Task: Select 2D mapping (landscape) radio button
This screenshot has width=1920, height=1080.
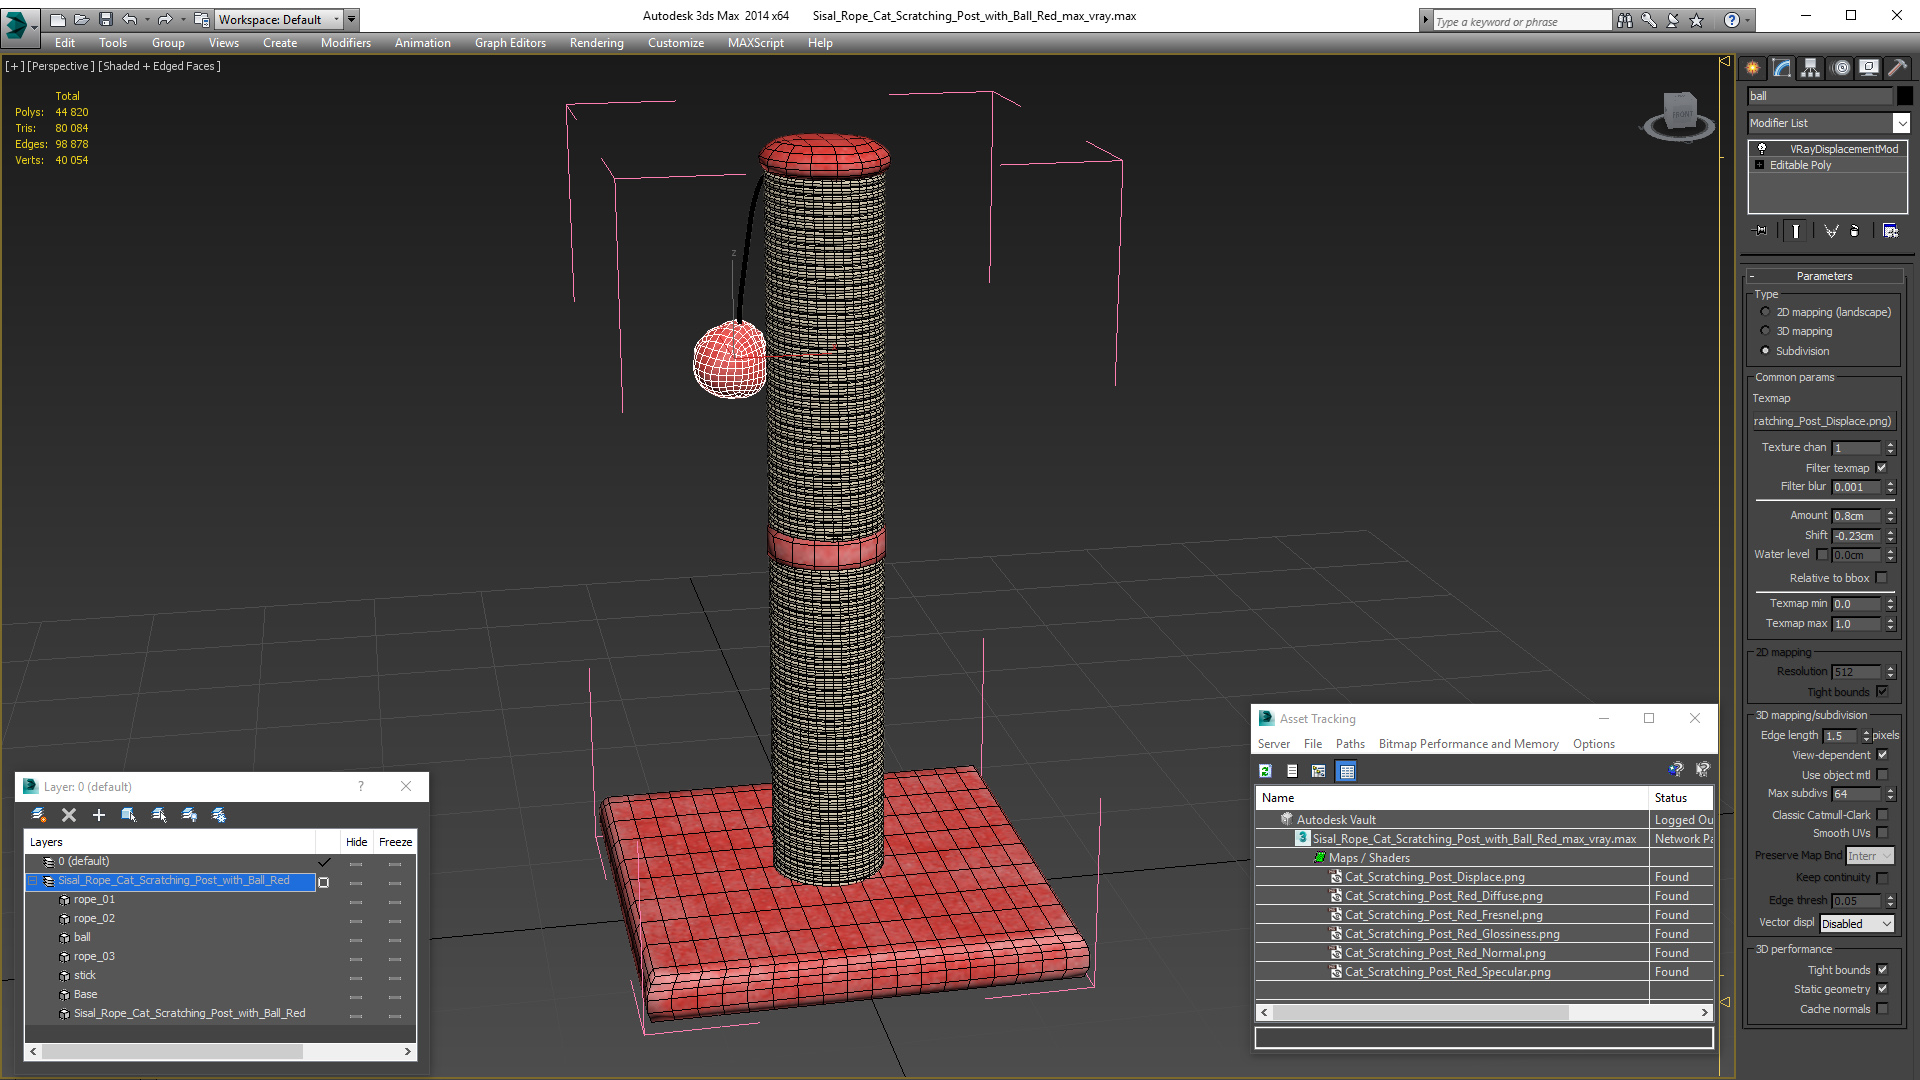Action: point(1765,312)
